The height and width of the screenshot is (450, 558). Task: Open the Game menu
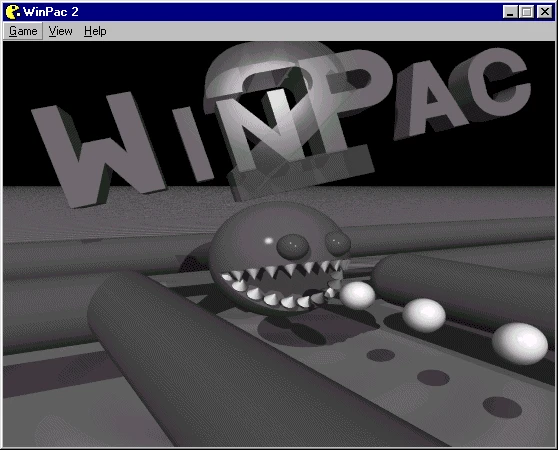tap(23, 31)
